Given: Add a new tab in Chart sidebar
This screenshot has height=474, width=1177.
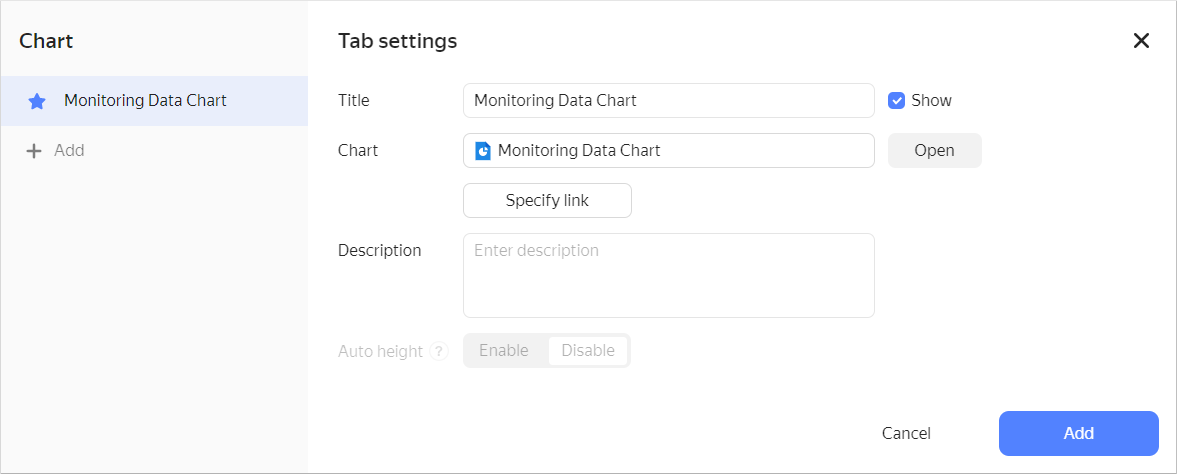Looking at the screenshot, I should pos(68,151).
